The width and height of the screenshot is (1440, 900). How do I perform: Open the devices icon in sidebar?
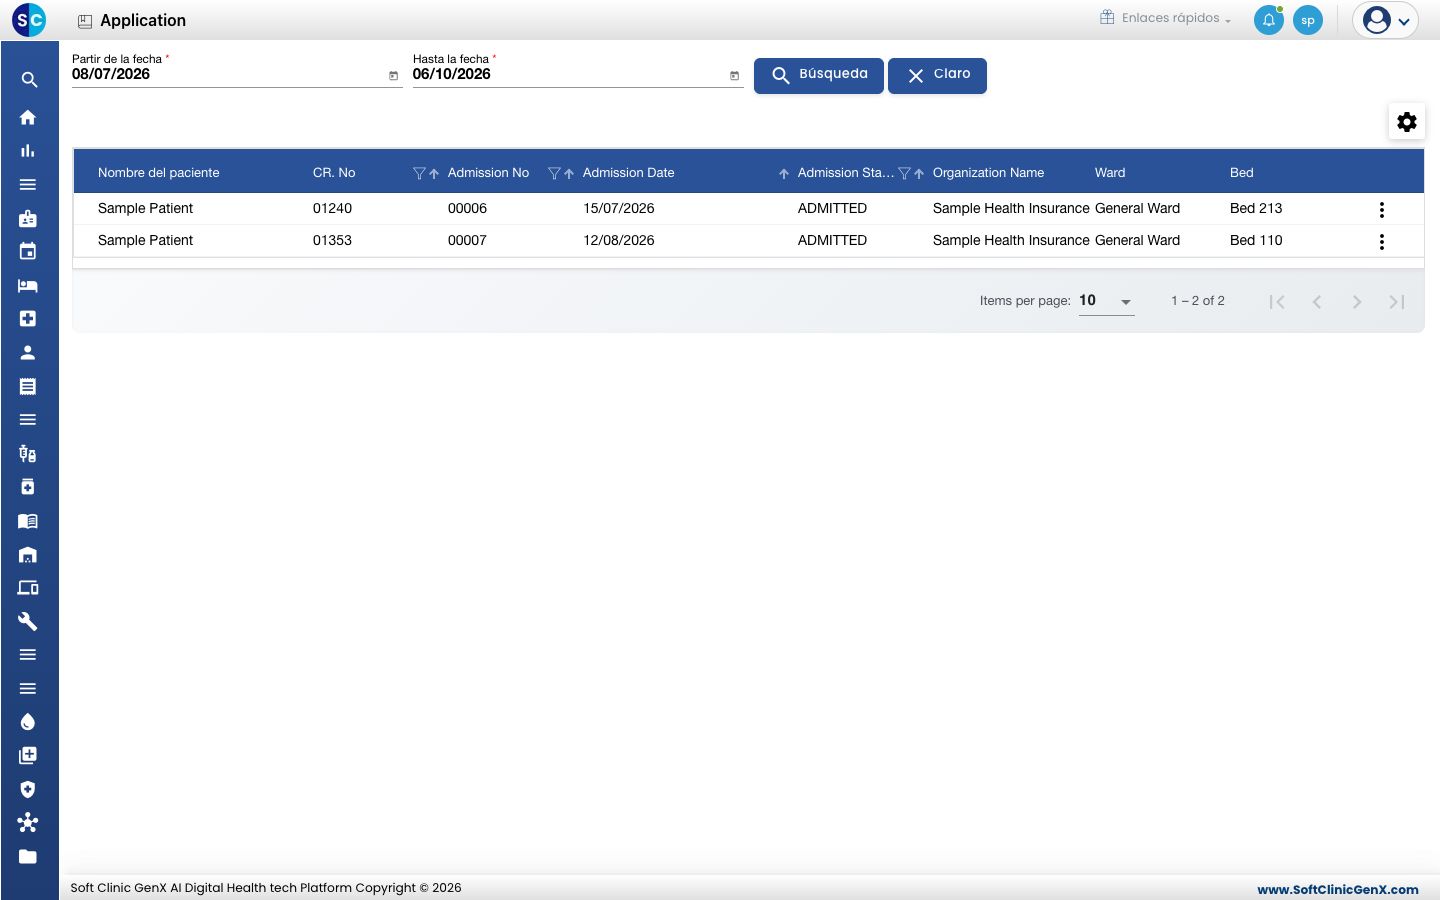[x=28, y=588]
